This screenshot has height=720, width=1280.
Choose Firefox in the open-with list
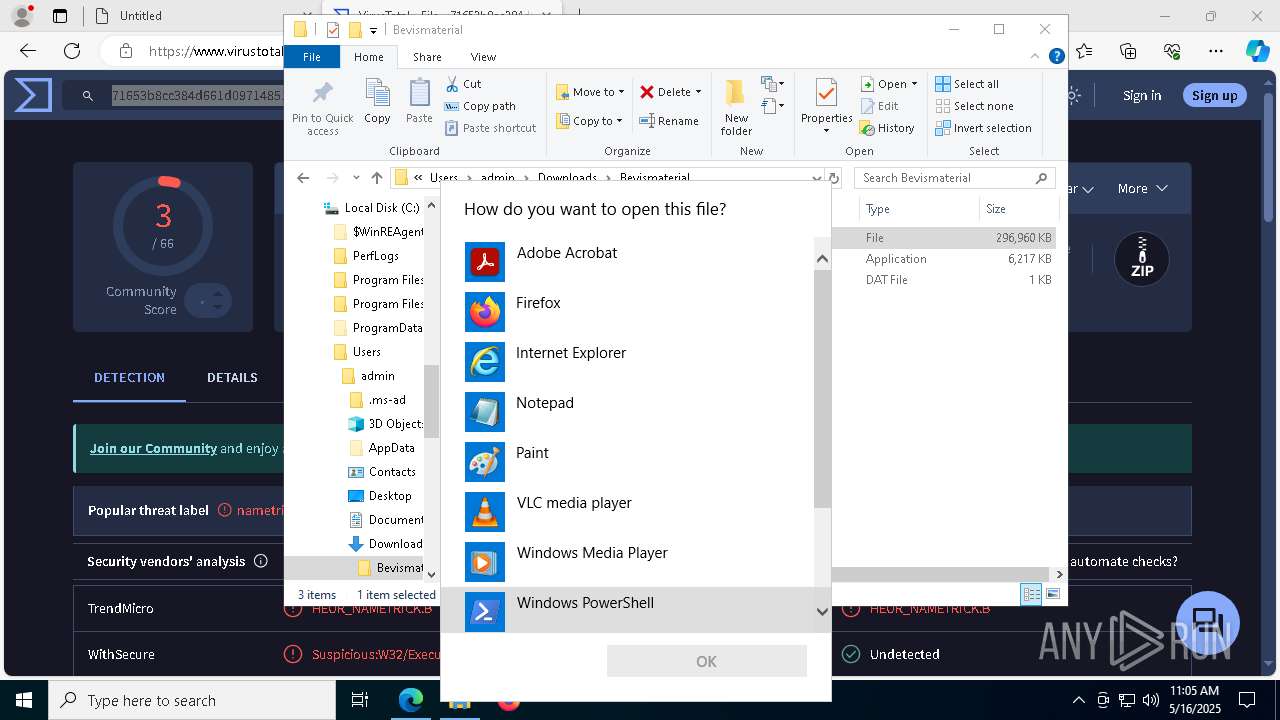point(627,312)
